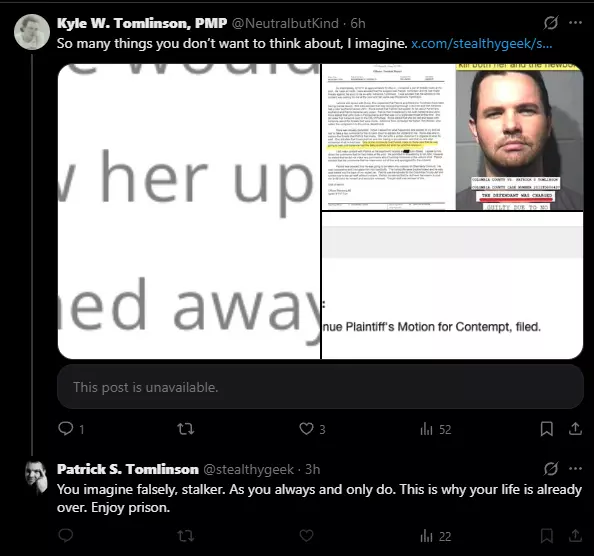Open the x.com/stealthygeek link
594x556 pixels.
(x=481, y=44)
